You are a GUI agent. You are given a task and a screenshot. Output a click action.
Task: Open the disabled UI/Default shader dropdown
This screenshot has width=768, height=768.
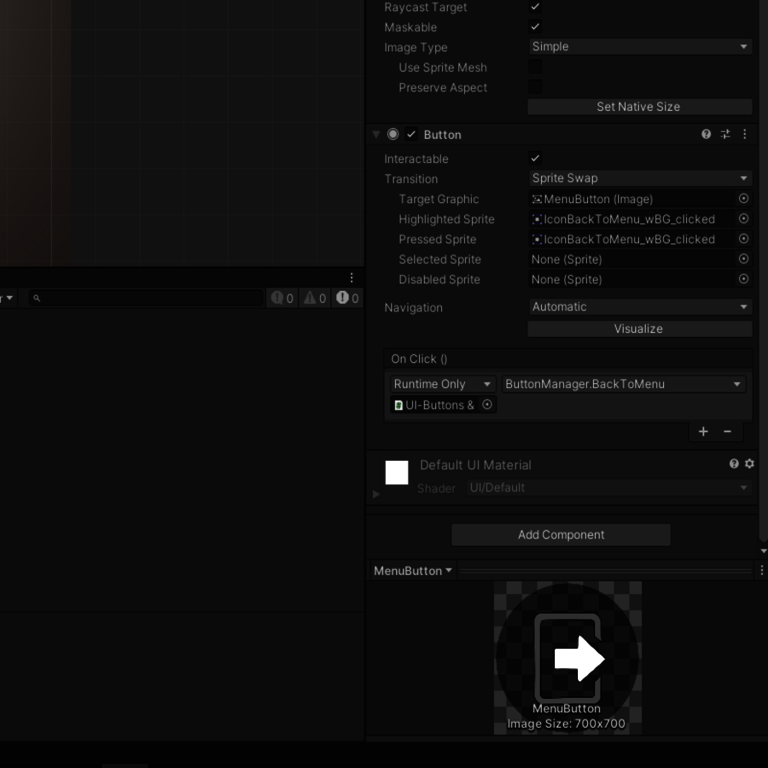click(609, 488)
